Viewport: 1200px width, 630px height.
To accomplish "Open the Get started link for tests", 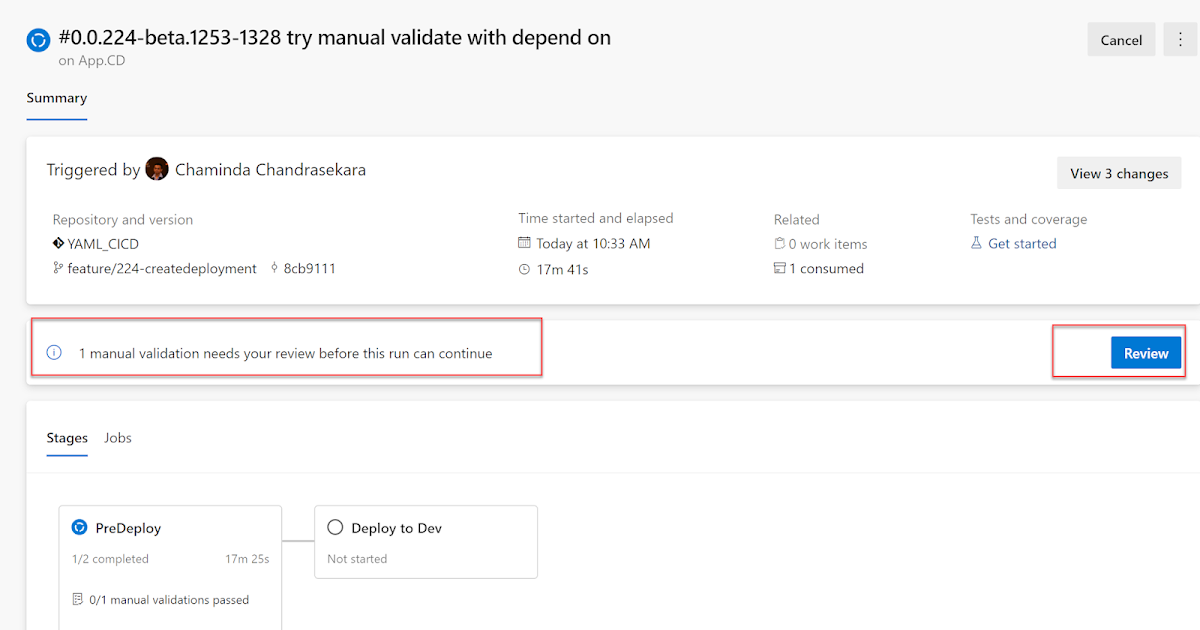I will coord(1022,243).
